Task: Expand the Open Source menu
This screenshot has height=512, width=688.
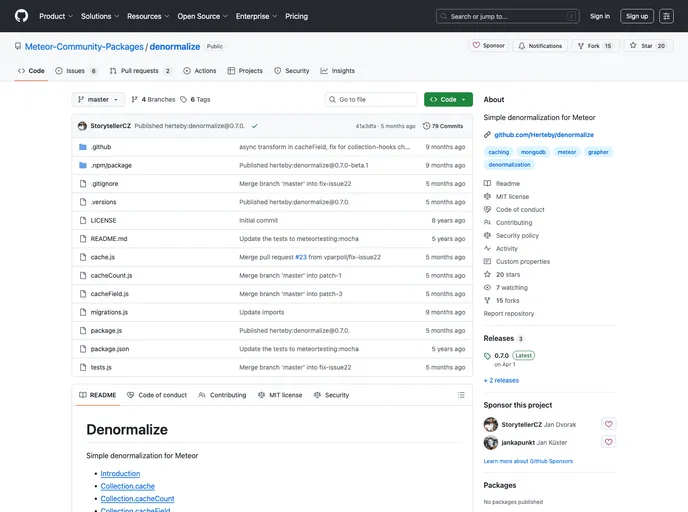Action: 202,16
